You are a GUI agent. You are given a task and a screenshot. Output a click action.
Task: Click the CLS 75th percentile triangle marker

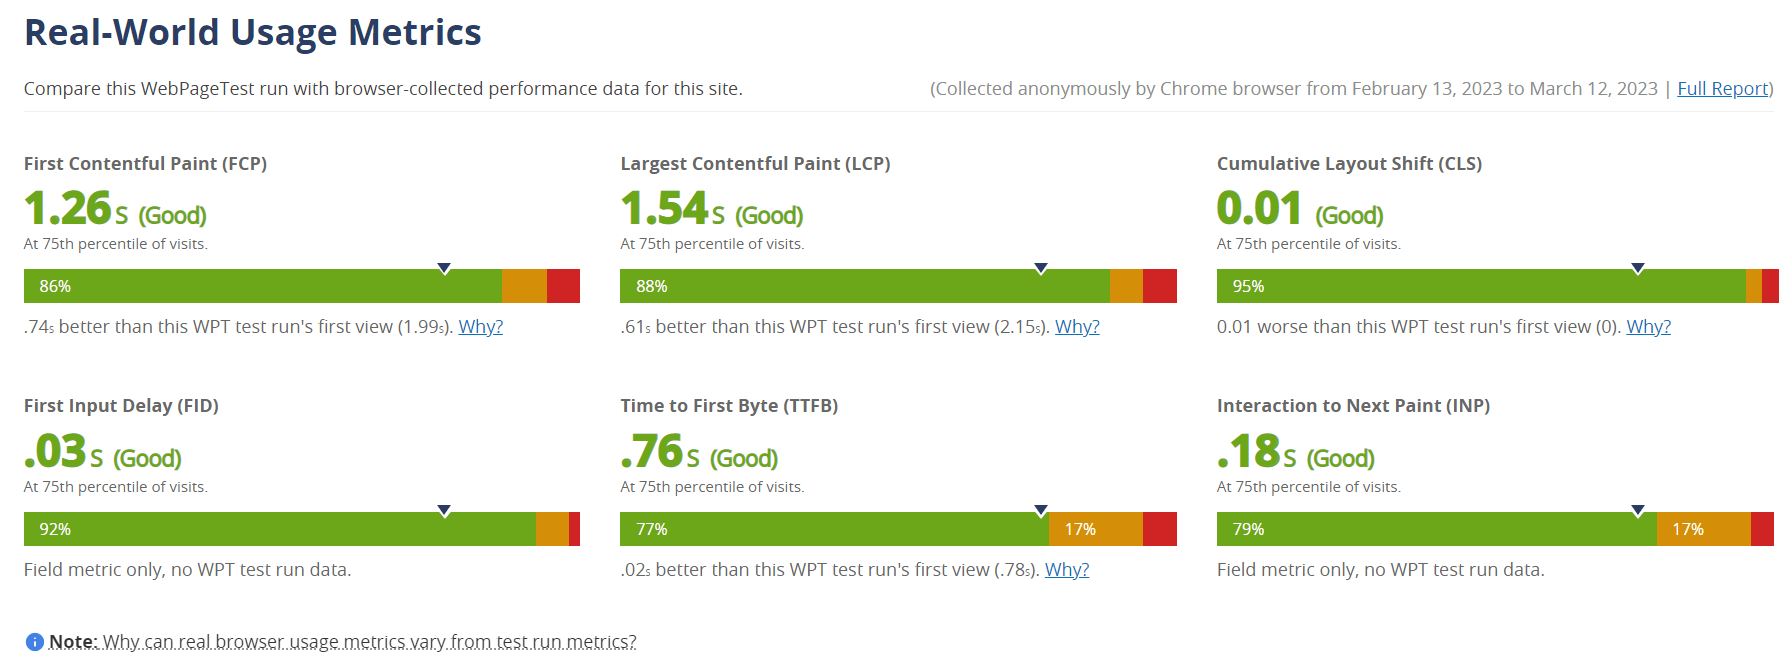point(1638,268)
